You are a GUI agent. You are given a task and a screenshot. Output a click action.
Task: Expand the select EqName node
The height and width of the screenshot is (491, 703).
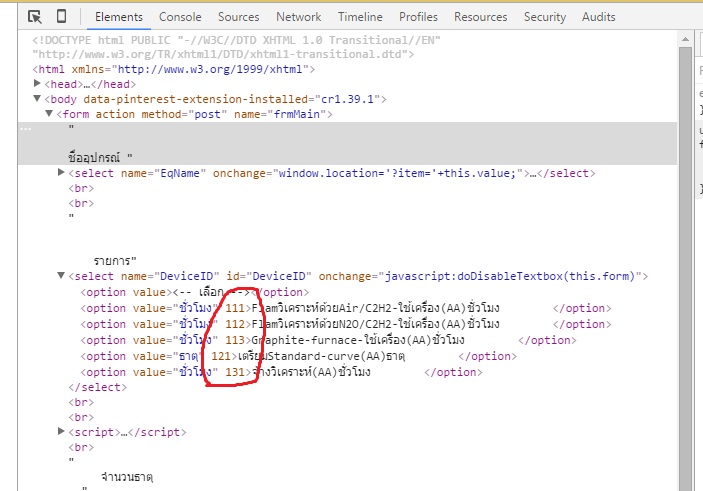click(x=61, y=172)
